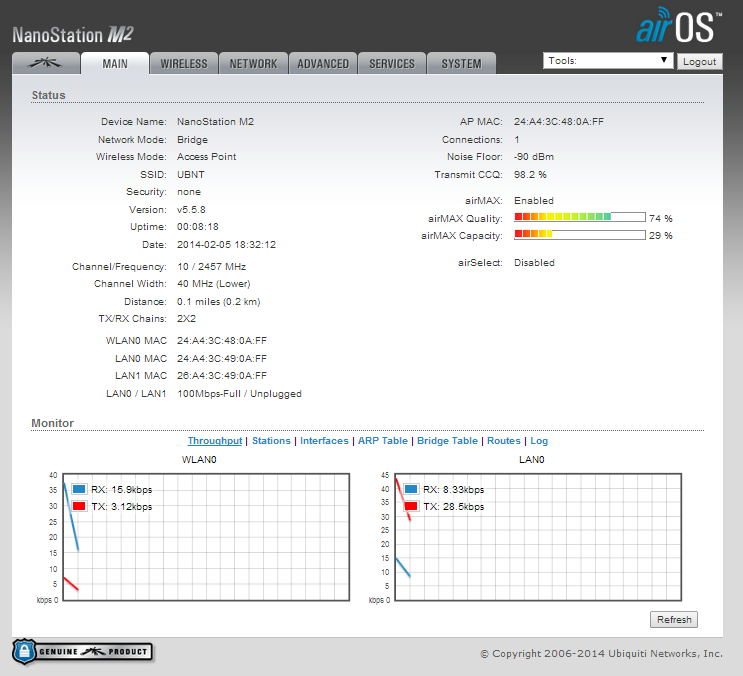Click the Ubiquiti copyright notice
This screenshot has width=743, height=676.
click(601, 654)
